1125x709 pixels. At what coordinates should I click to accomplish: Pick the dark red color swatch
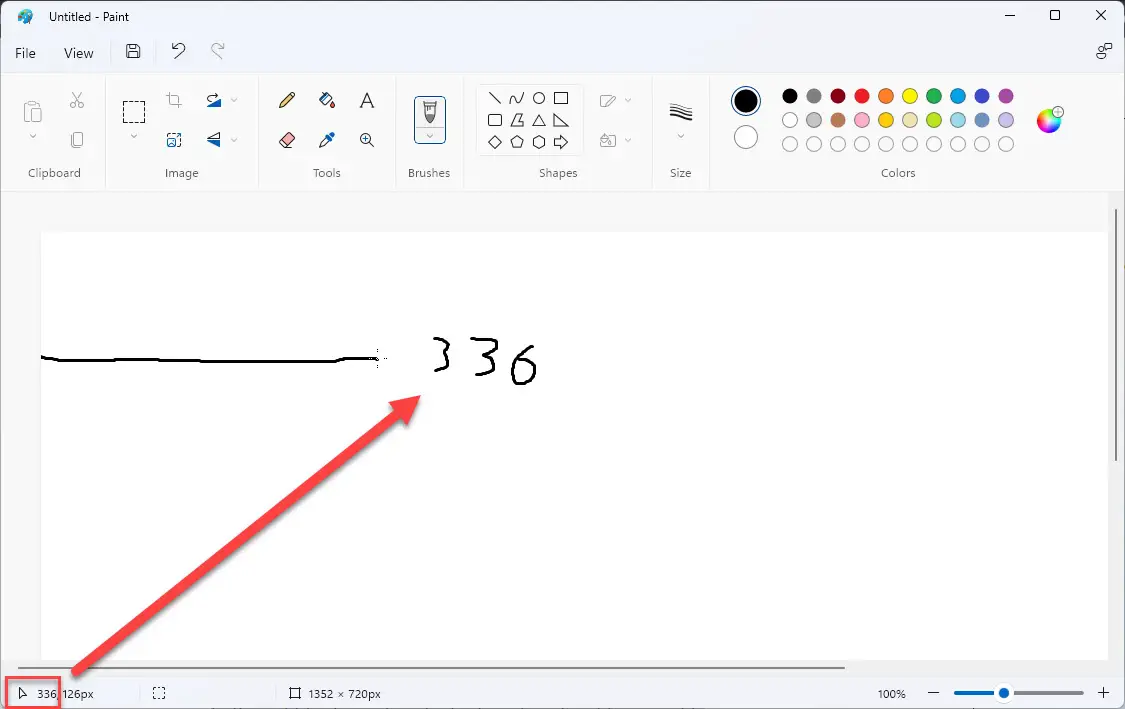(x=838, y=96)
